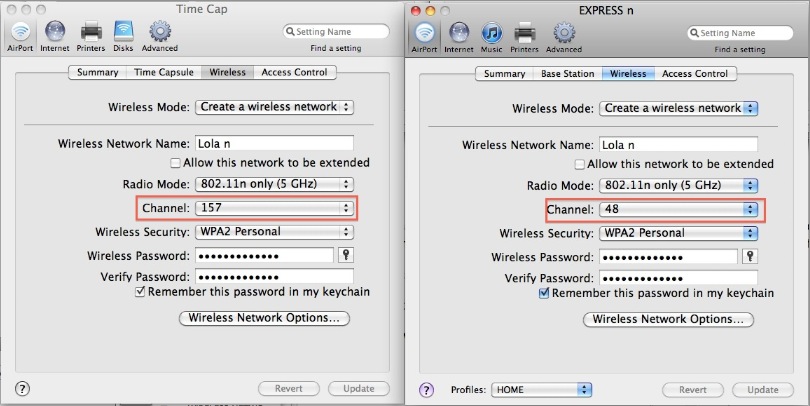The image size is (810, 406).
Task: Click Wireless Password field in EXPRESS n window
Action: [x=668, y=257]
